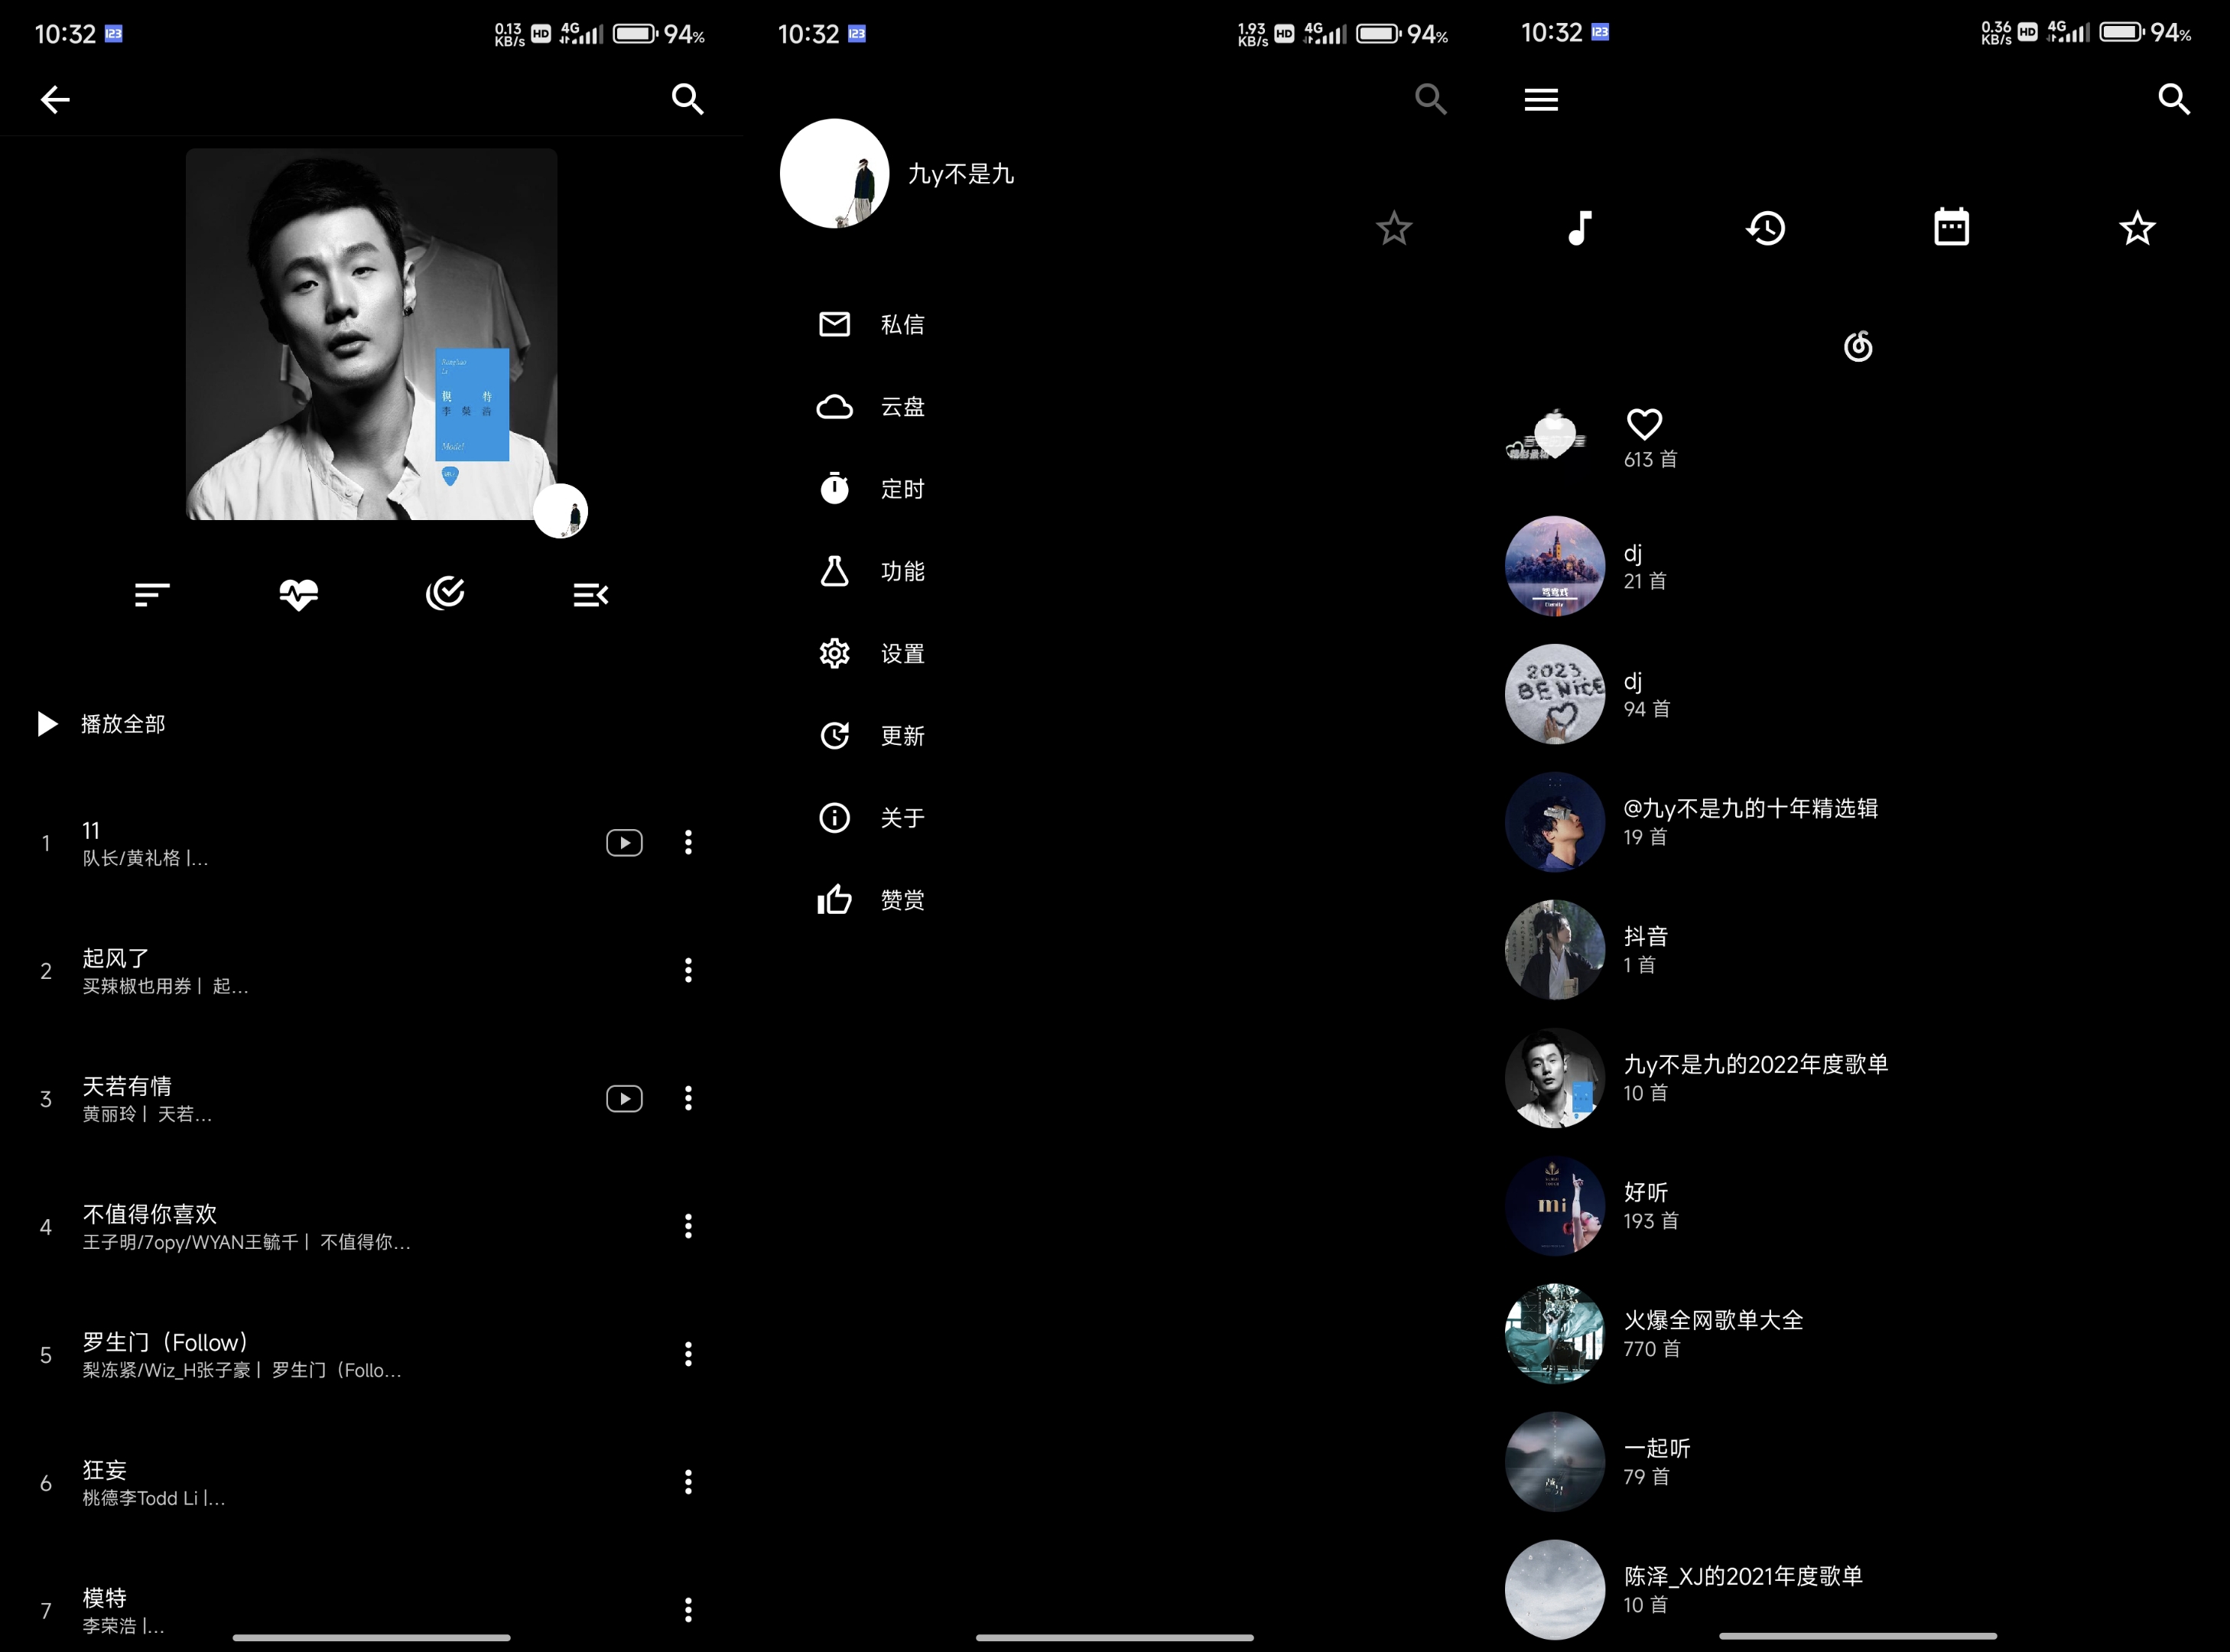Open the three-dot menu for 模特
This screenshot has width=2230, height=1652.
pyautogui.click(x=688, y=1610)
